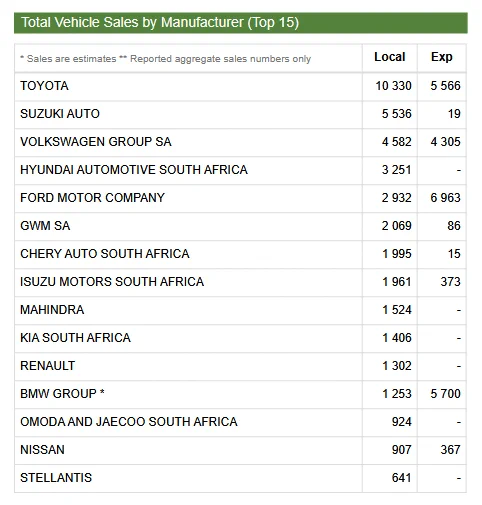Click the BMW GROUP * row
The image size is (482, 505).
240,394
